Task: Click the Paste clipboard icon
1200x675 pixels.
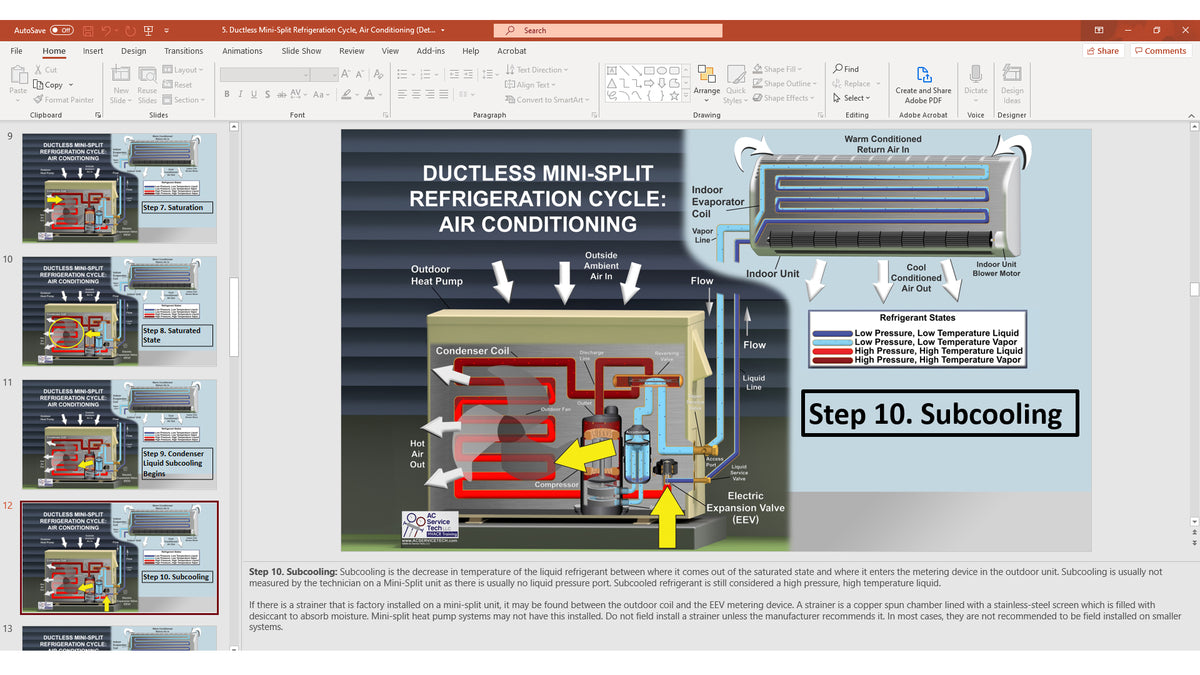Action: [x=18, y=76]
